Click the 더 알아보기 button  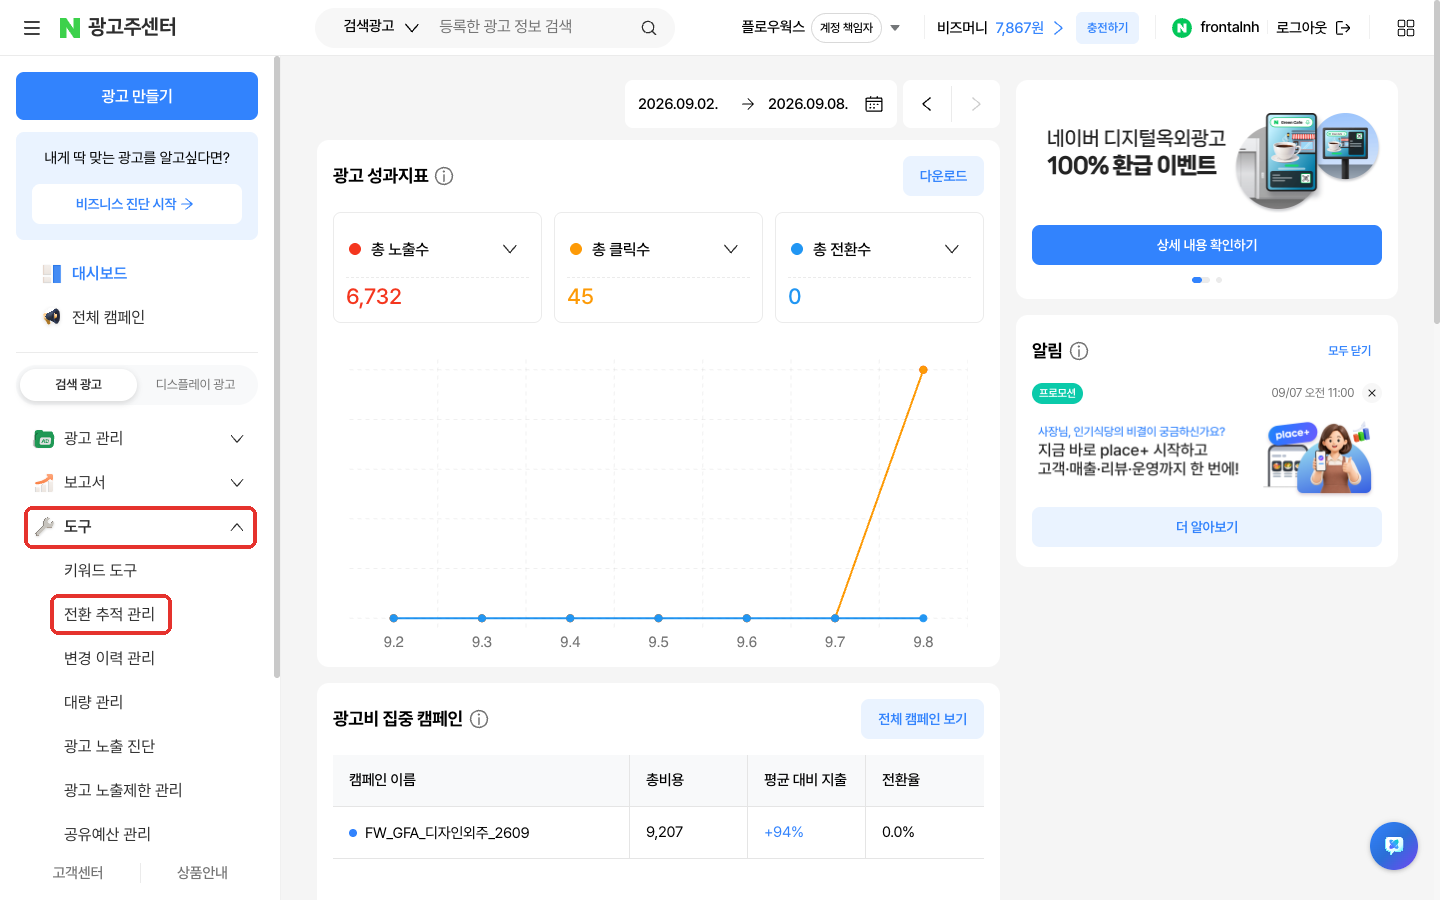coord(1207,527)
